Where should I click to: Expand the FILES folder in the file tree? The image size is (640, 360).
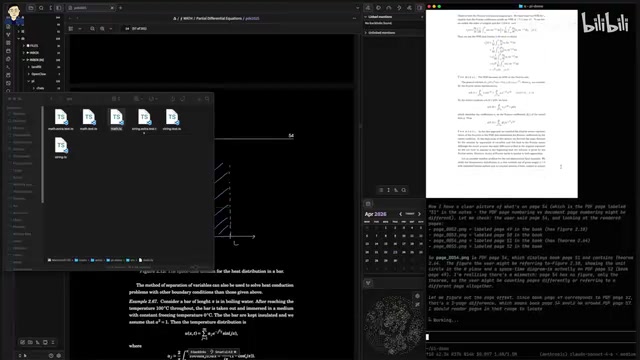[x=24, y=46]
